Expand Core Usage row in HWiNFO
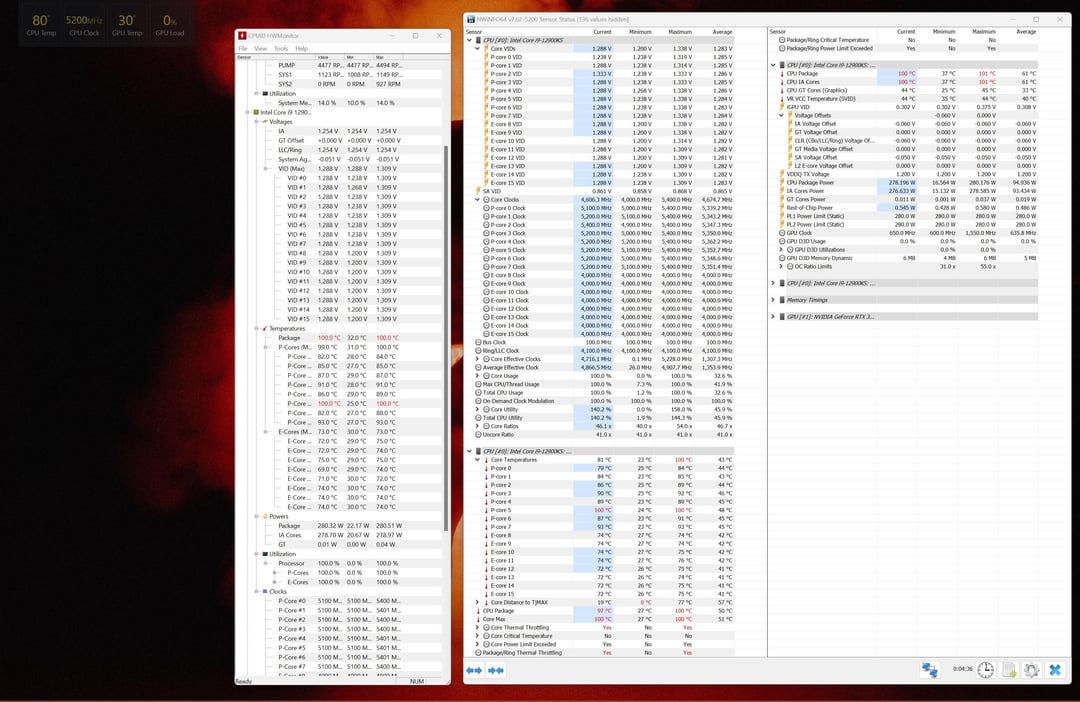This screenshot has height=702, width=1080. pyautogui.click(x=477, y=376)
